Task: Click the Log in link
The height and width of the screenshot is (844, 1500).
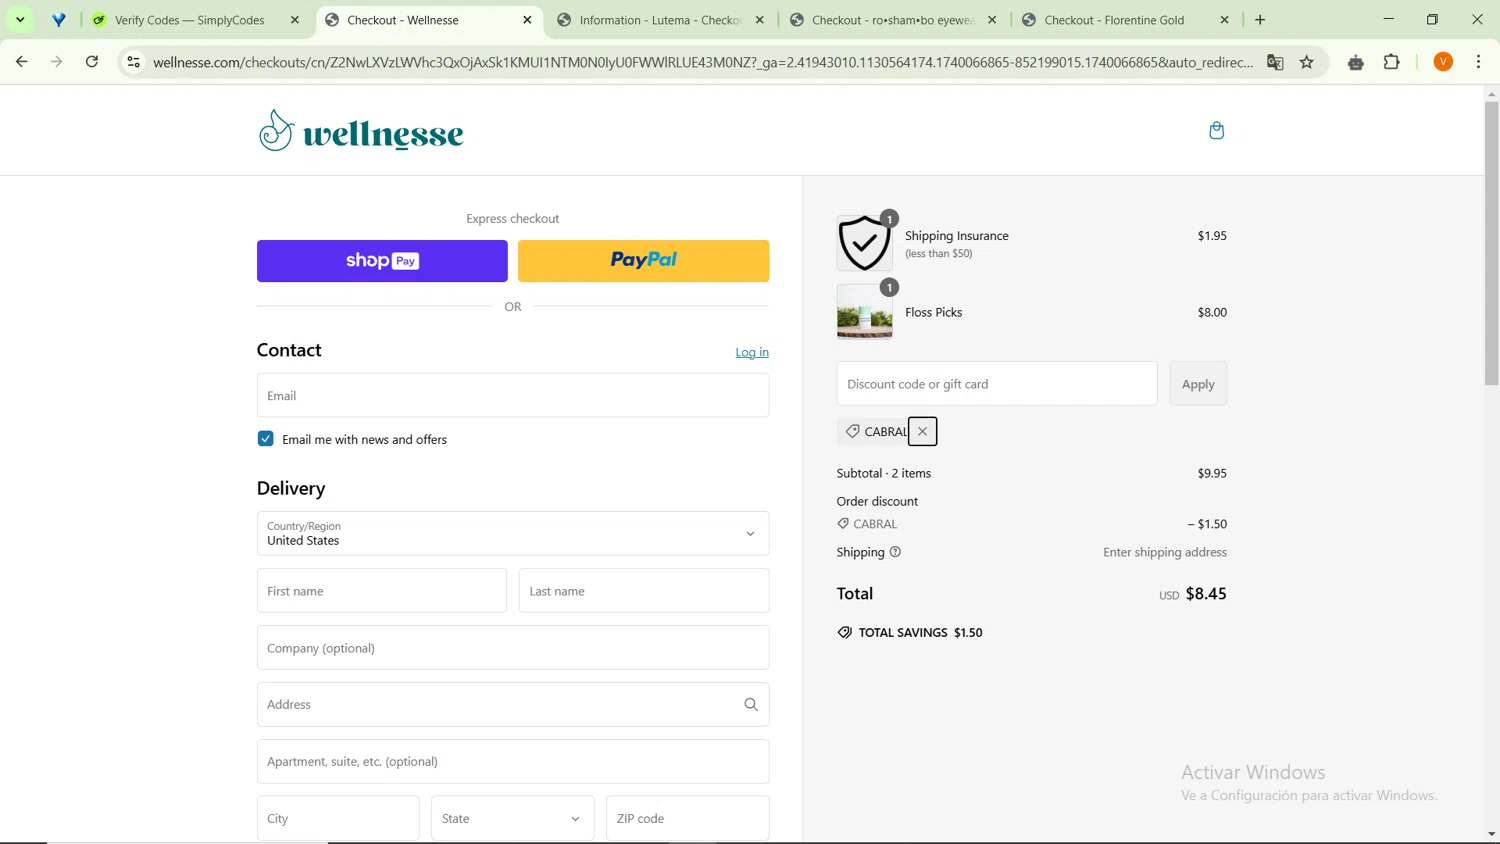Action: 752,352
